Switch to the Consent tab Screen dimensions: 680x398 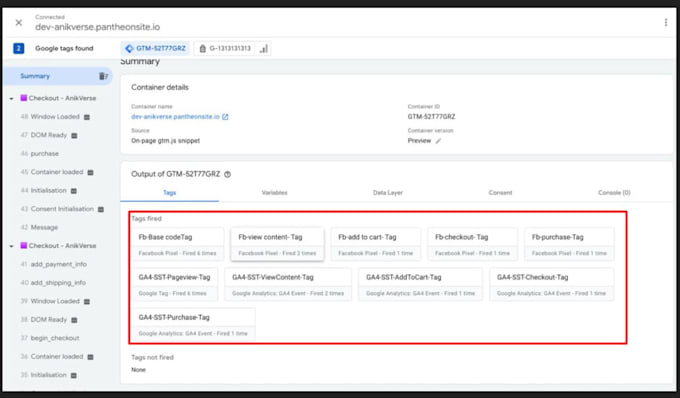coord(500,193)
